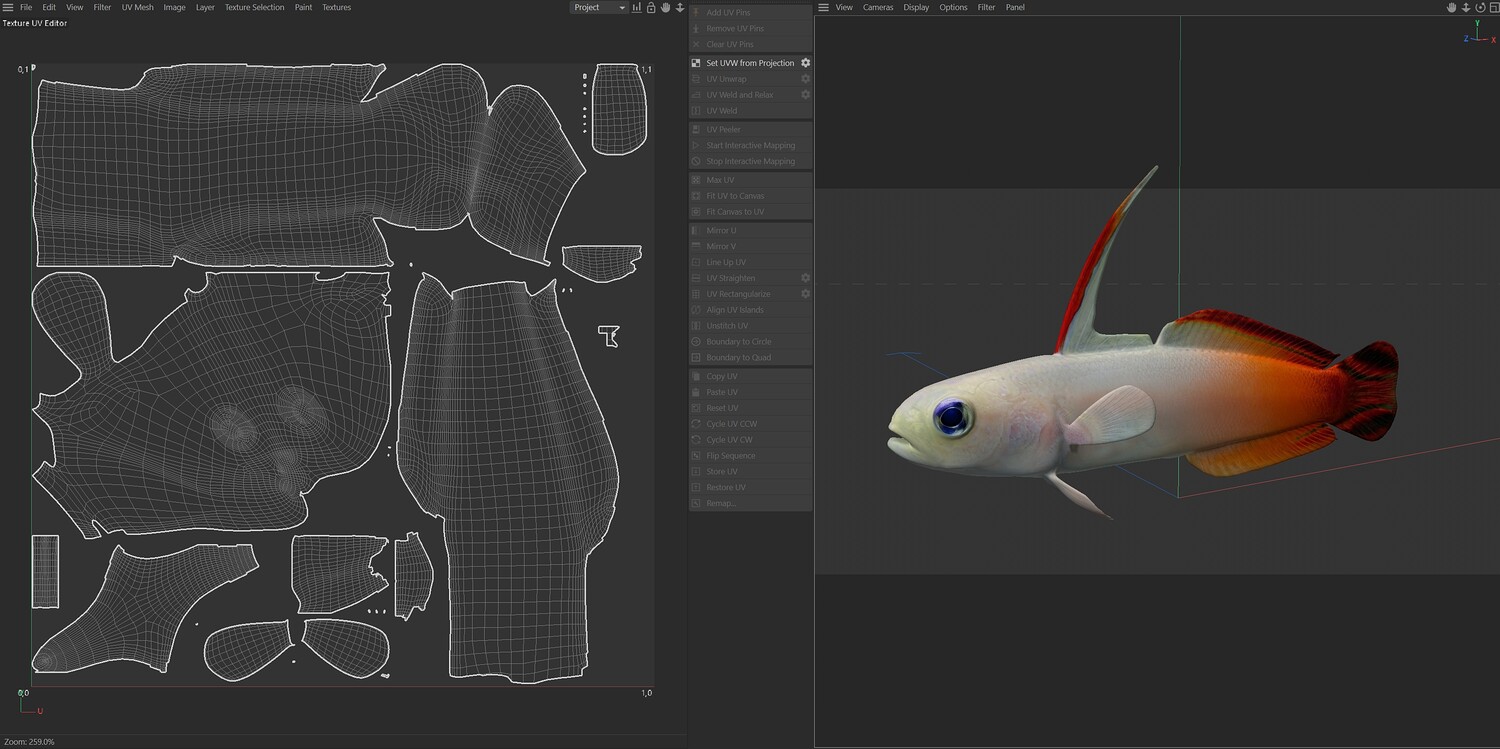The height and width of the screenshot is (749, 1500).
Task: Open the UV Straighten gear settings
Action: coord(805,278)
